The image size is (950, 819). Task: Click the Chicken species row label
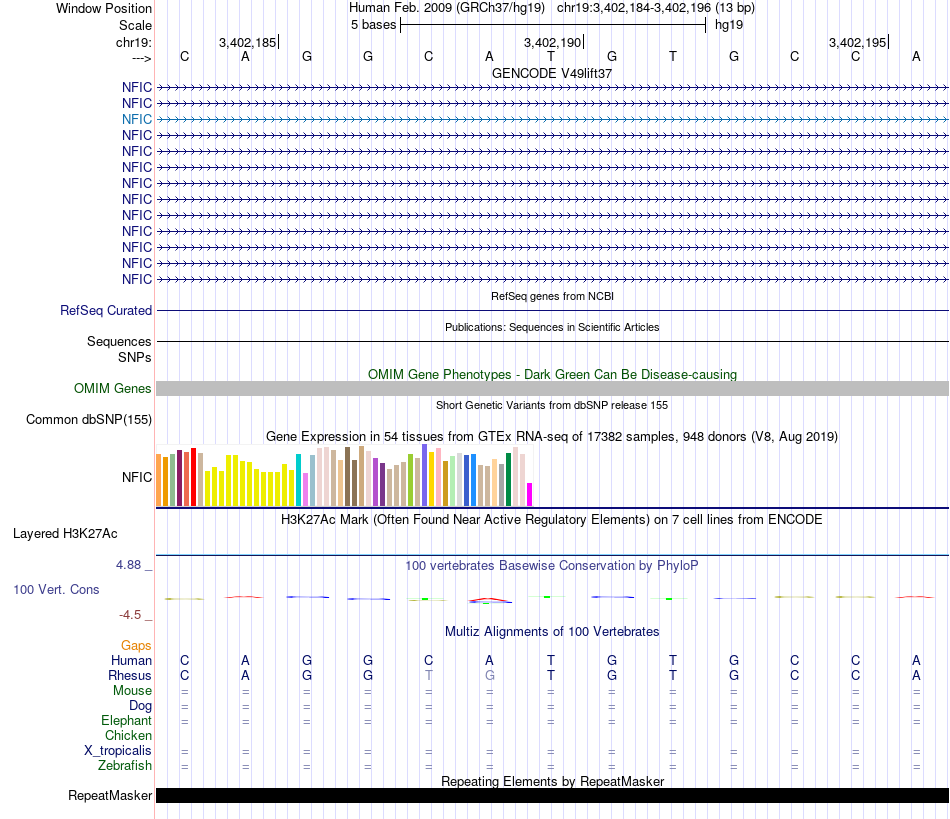128,735
